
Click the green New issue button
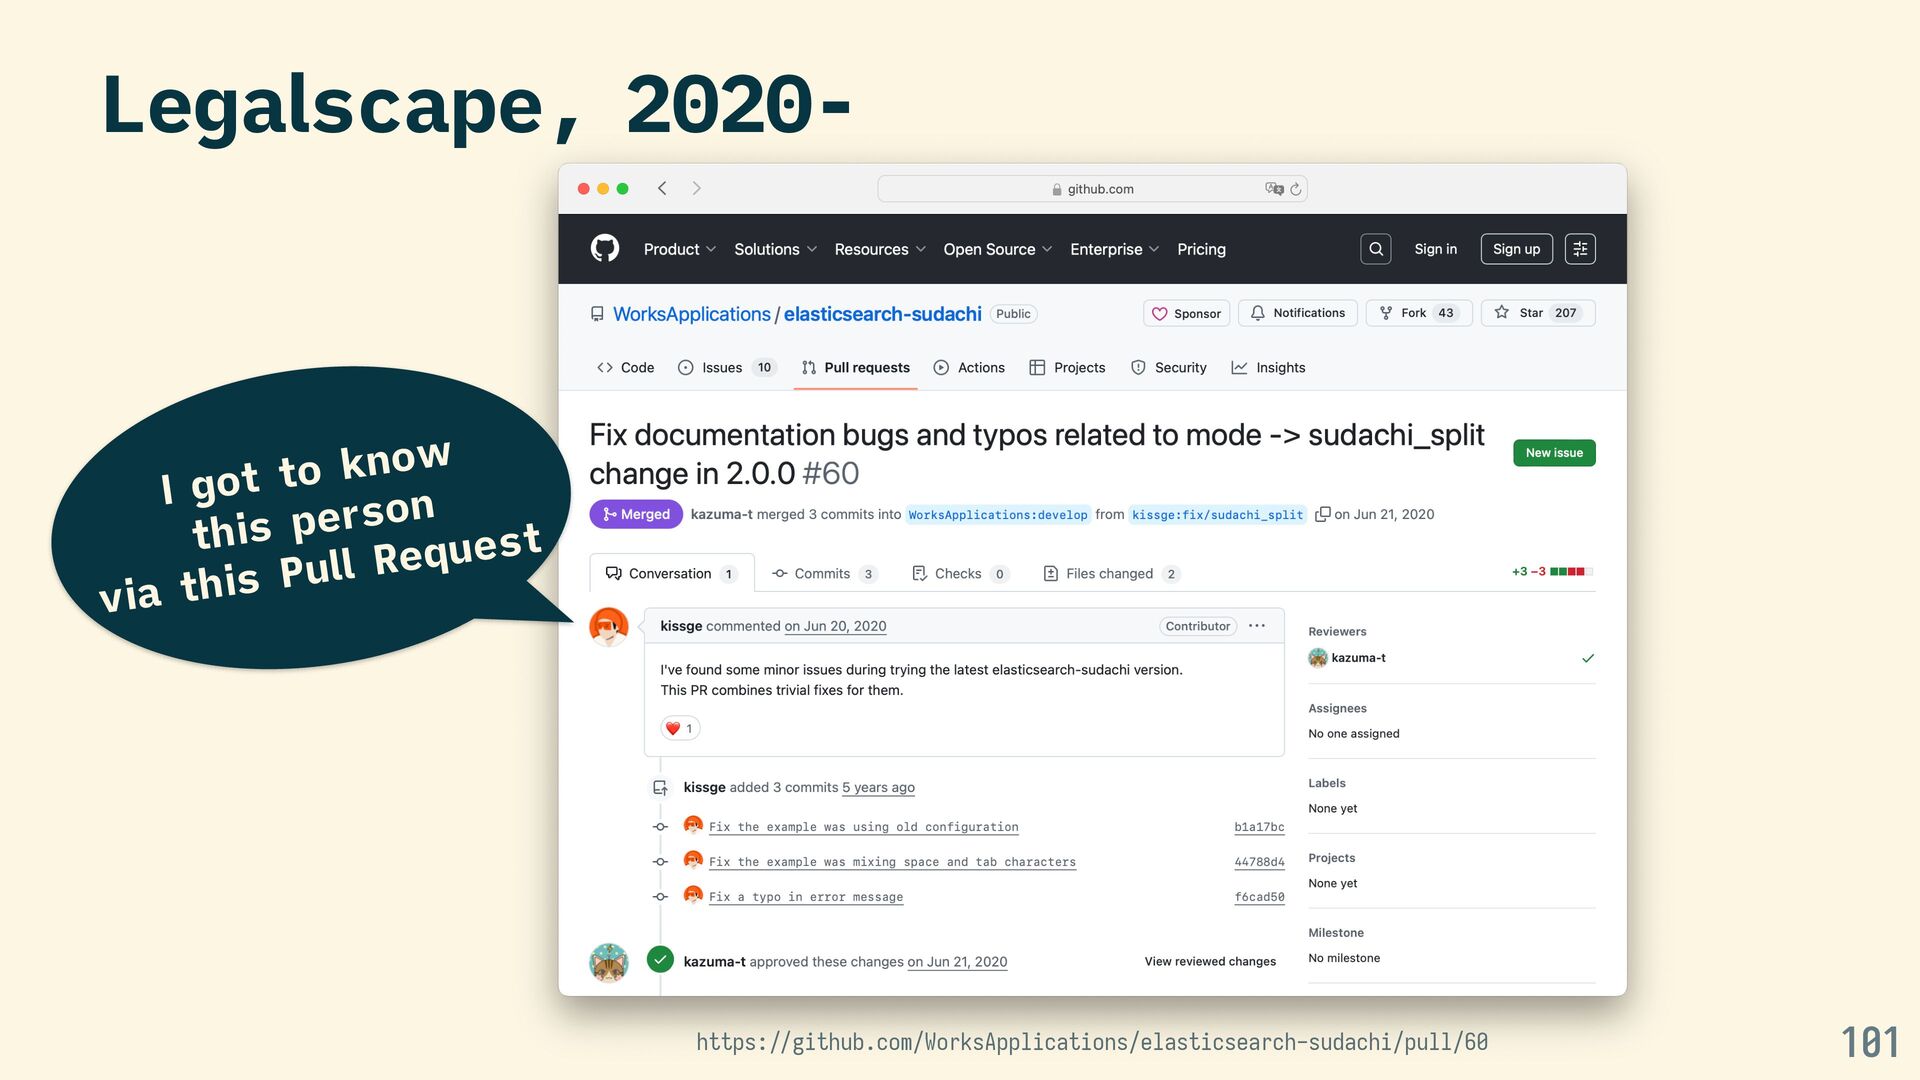(1554, 453)
